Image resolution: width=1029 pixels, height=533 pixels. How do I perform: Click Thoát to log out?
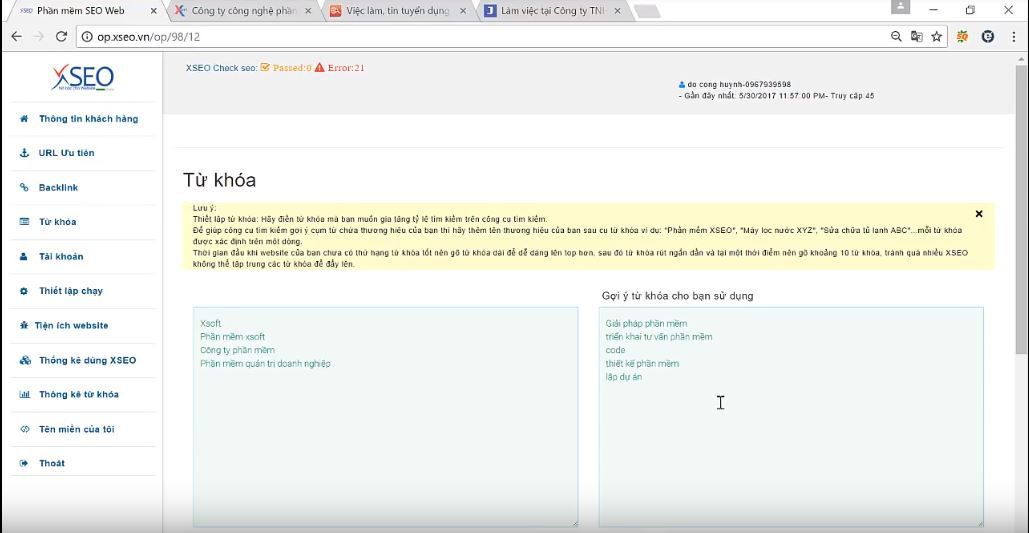click(x=52, y=463)
